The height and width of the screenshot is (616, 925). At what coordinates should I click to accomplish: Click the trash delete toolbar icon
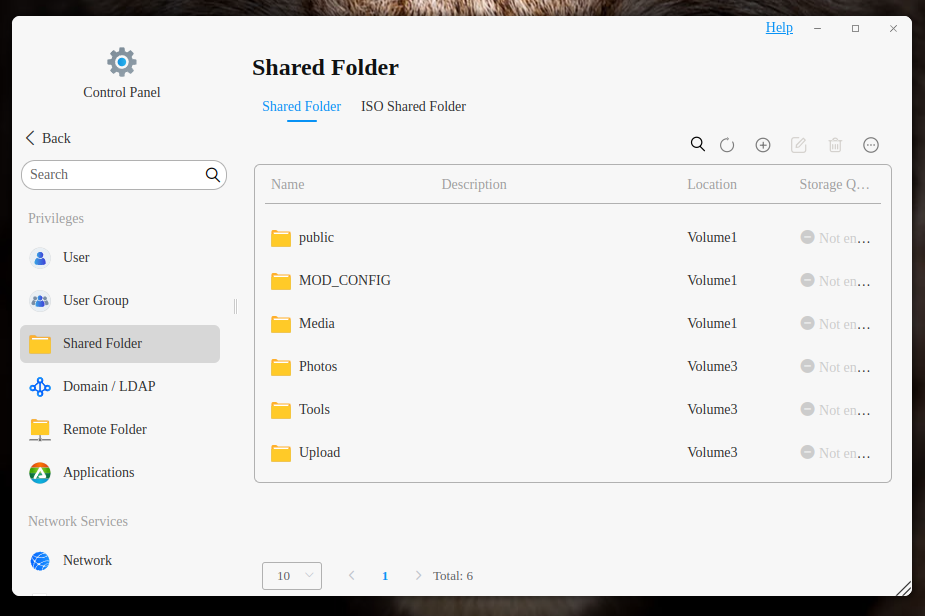[835, 145]
